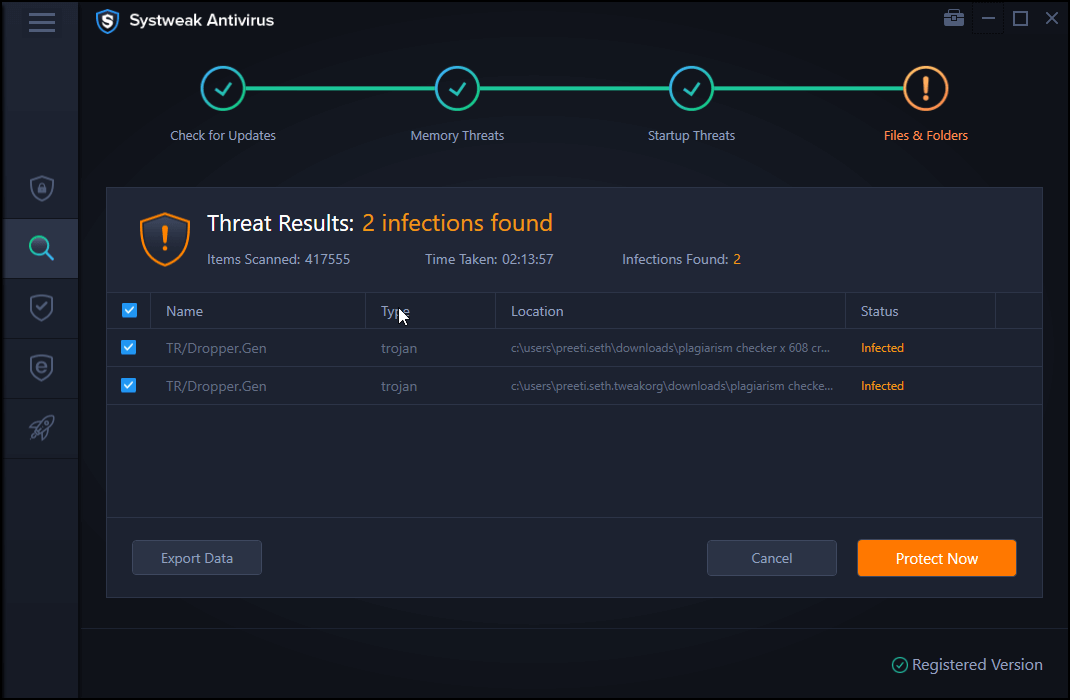Uncheck the select-all checkbox in table header
Screen dimensions: 1070x700
click(129, 310)
